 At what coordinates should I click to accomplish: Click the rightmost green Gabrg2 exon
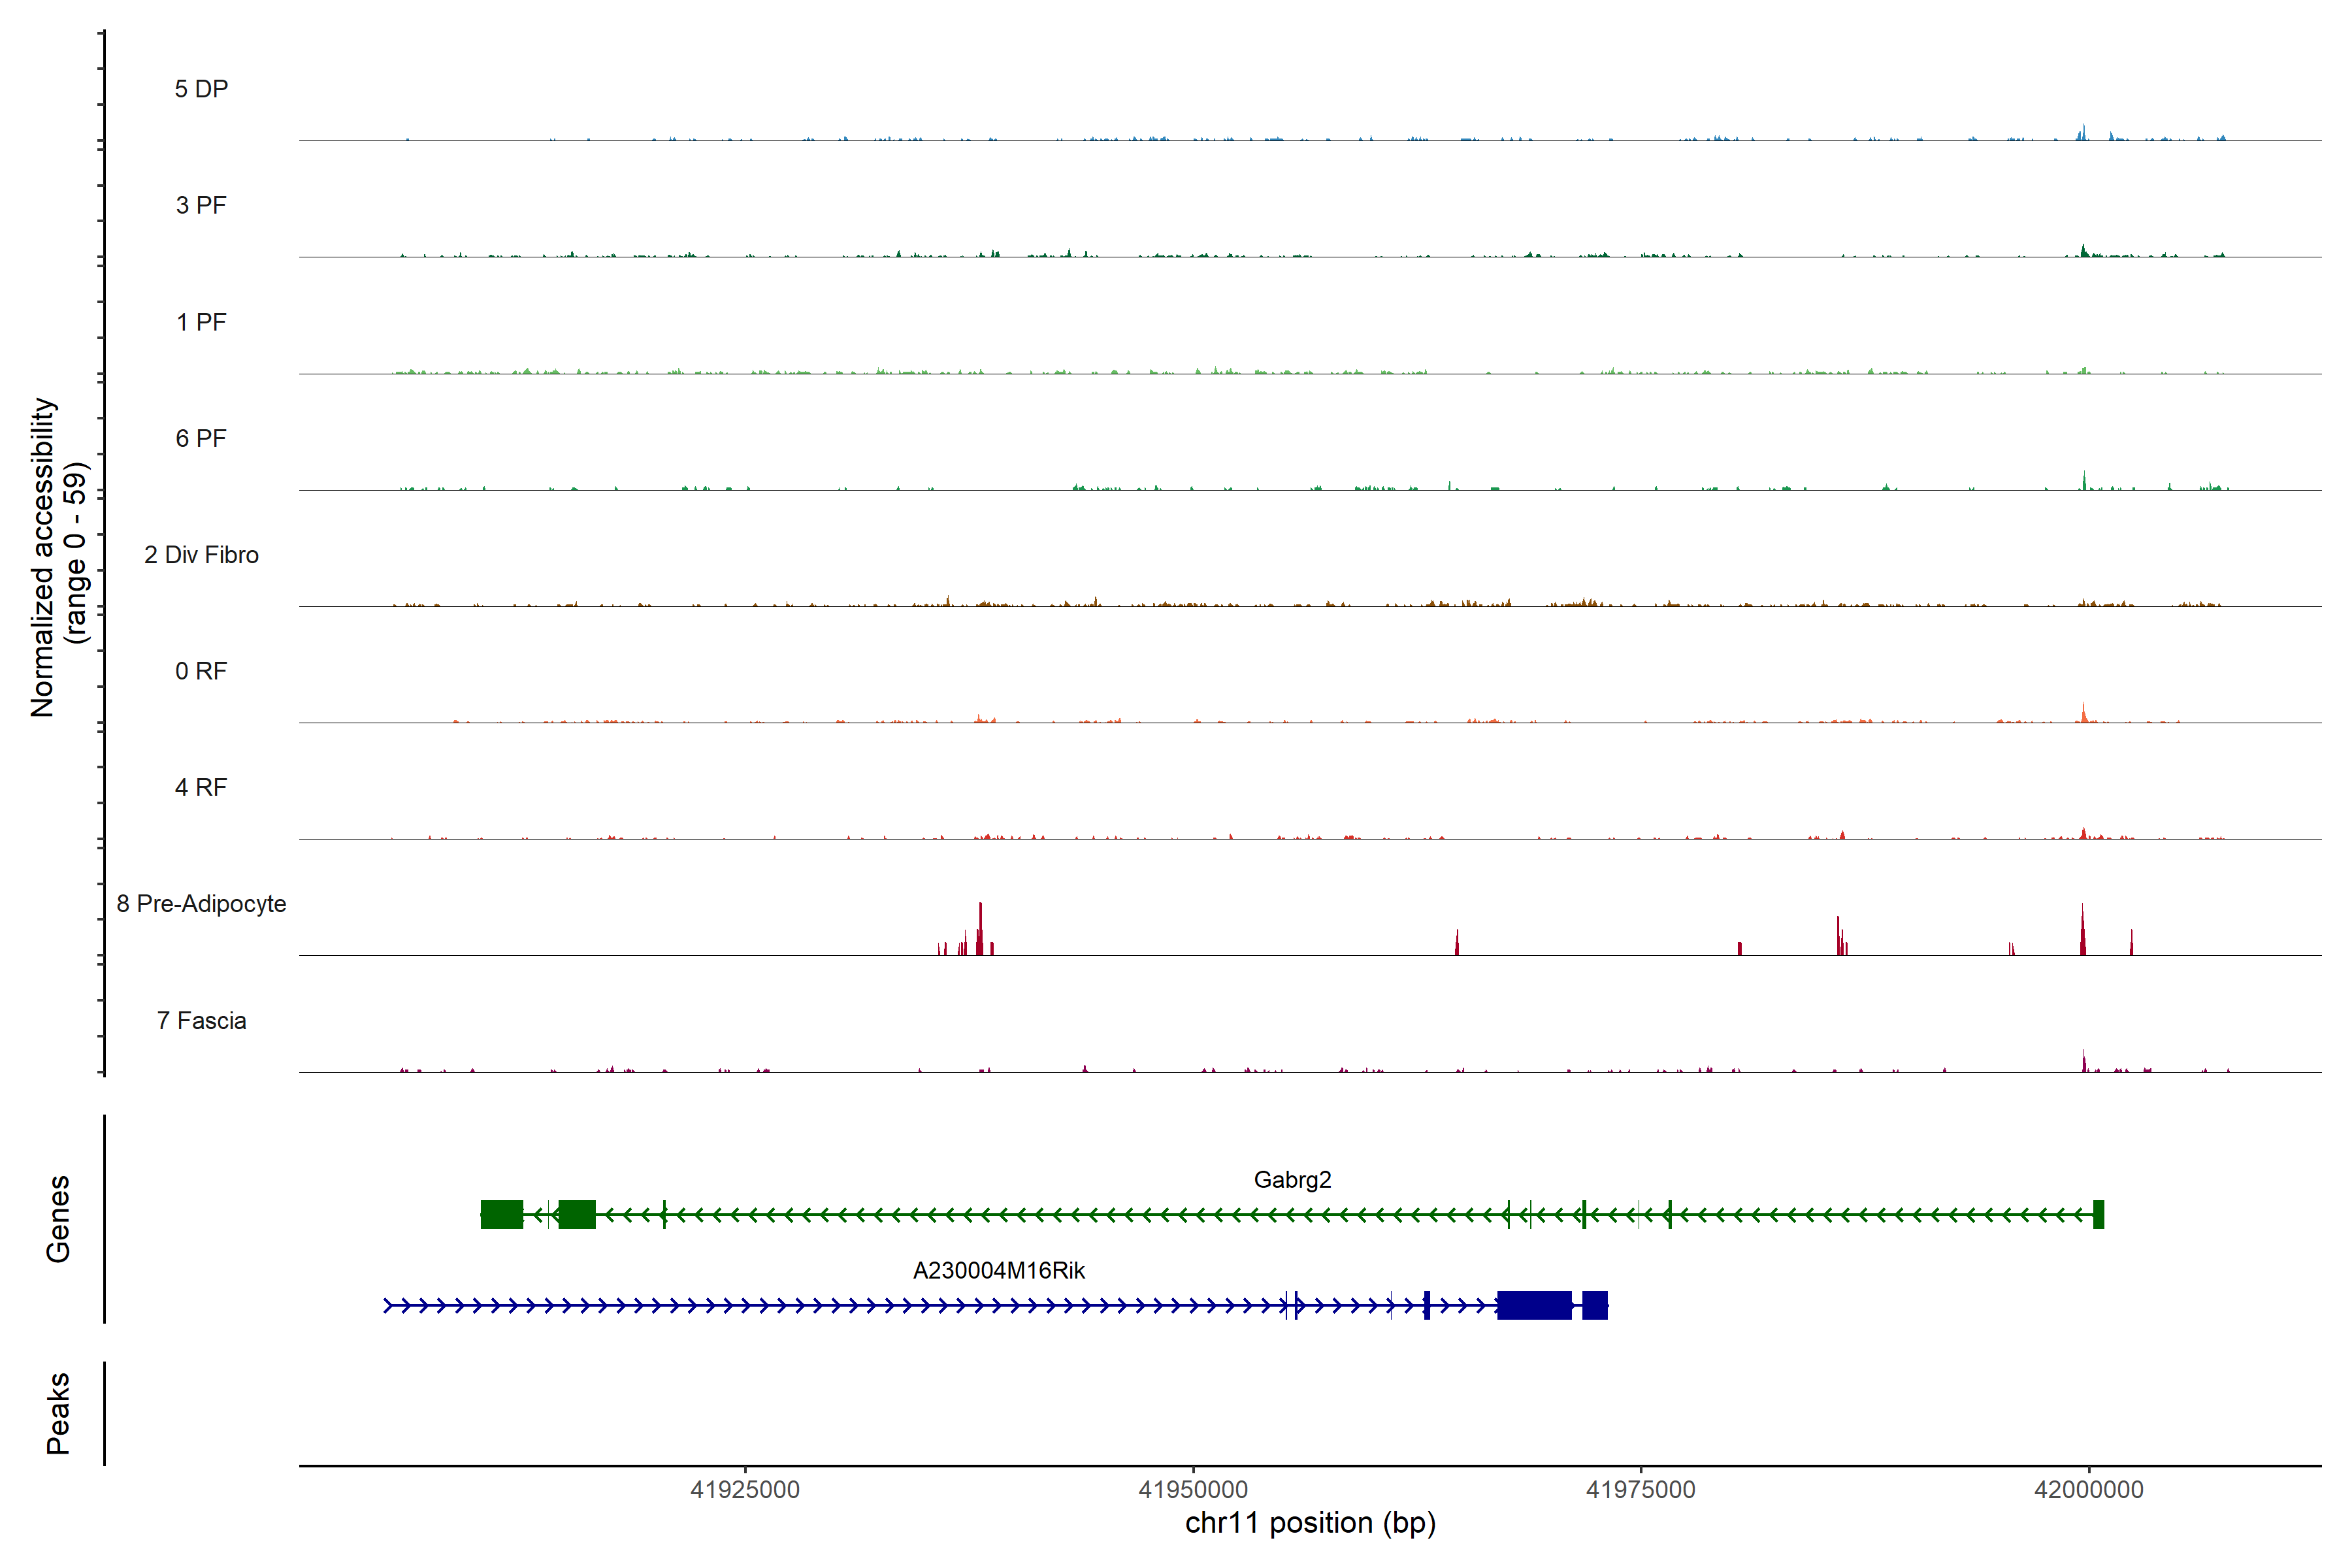point(2099,1215)
